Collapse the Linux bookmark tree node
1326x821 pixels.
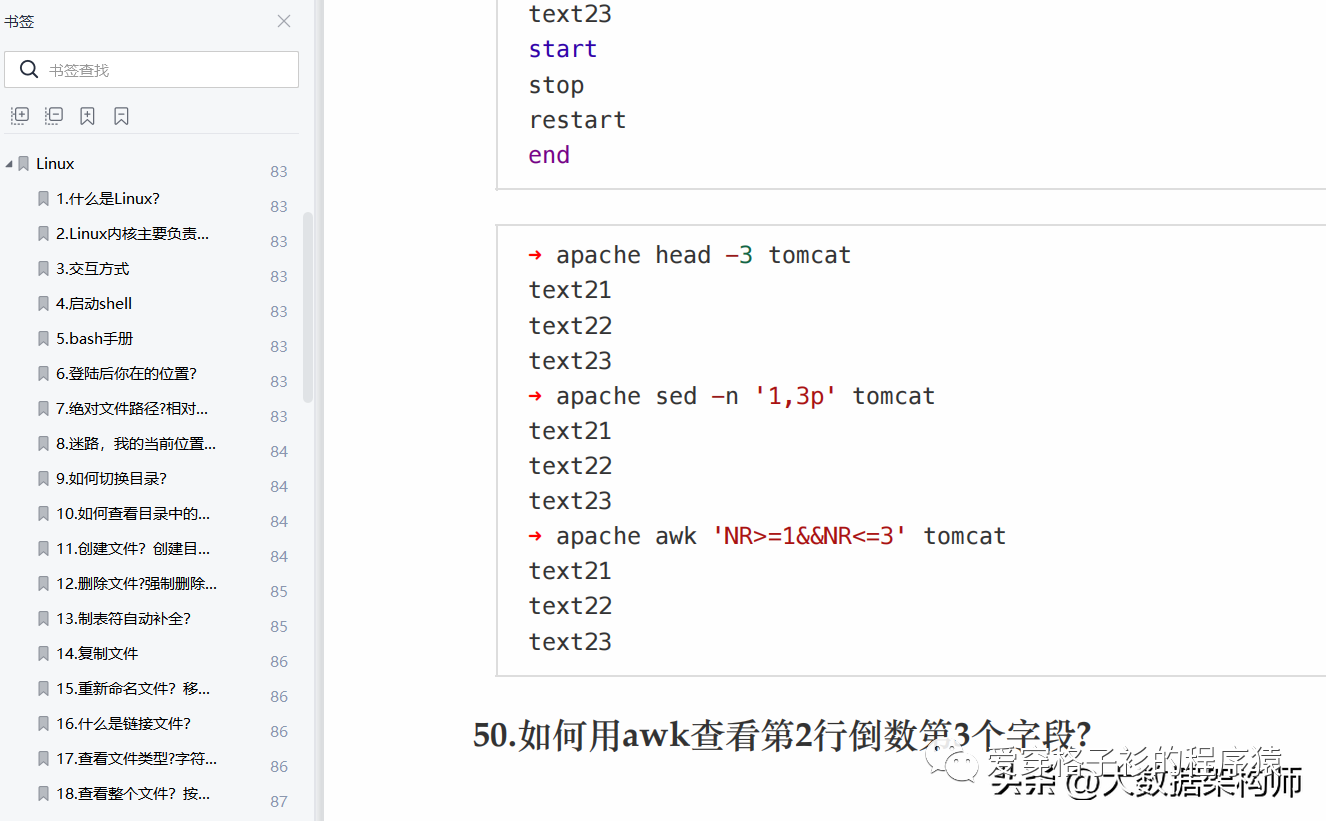pyautogui.click(x=9, y=163)
